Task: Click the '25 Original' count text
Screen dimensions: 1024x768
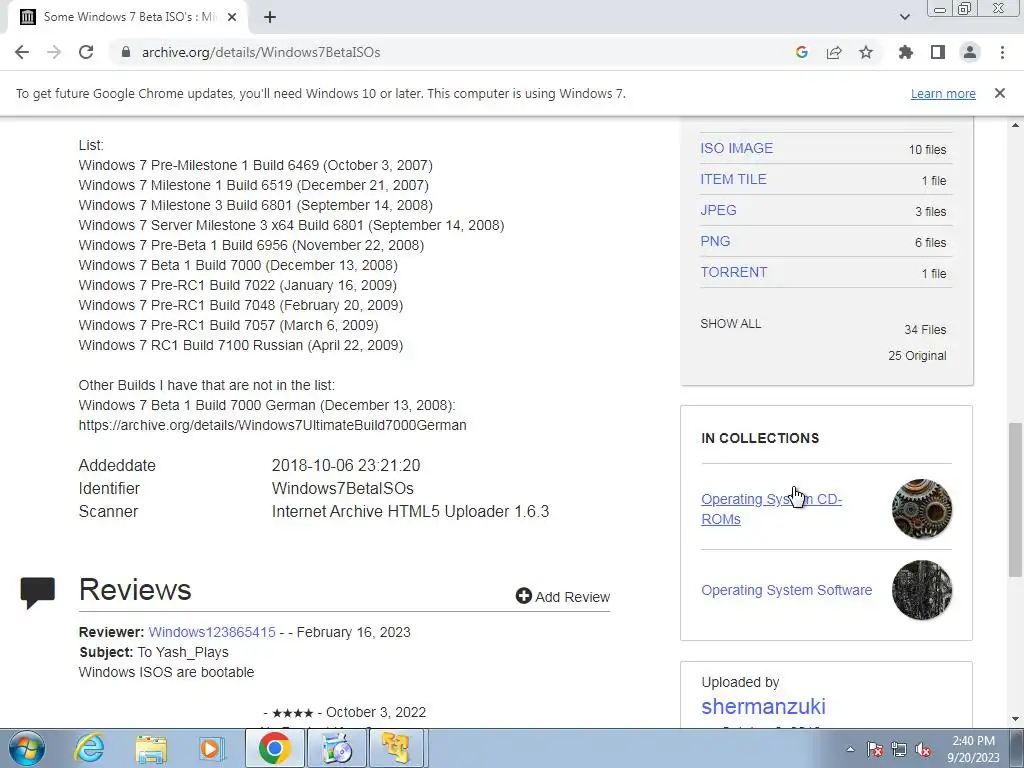Action: point(917,356)
